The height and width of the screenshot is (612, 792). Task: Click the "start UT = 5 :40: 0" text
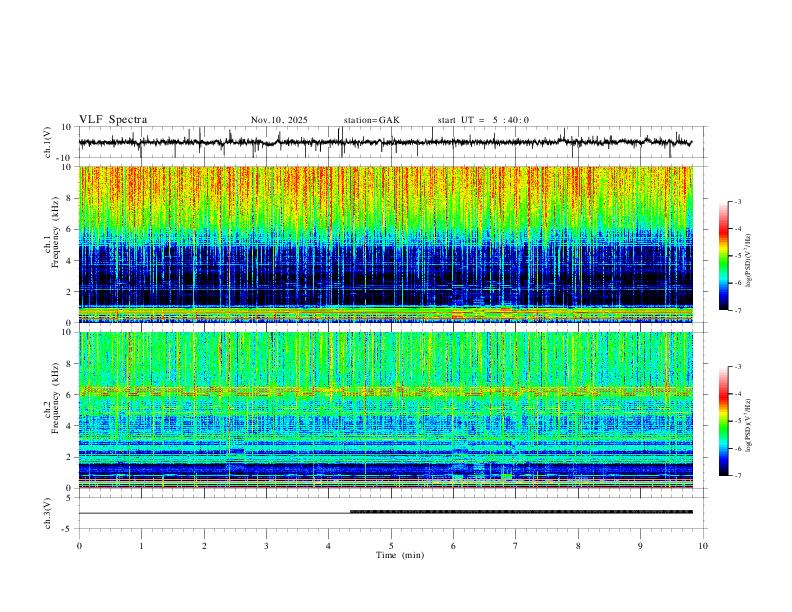pos(483,120)
